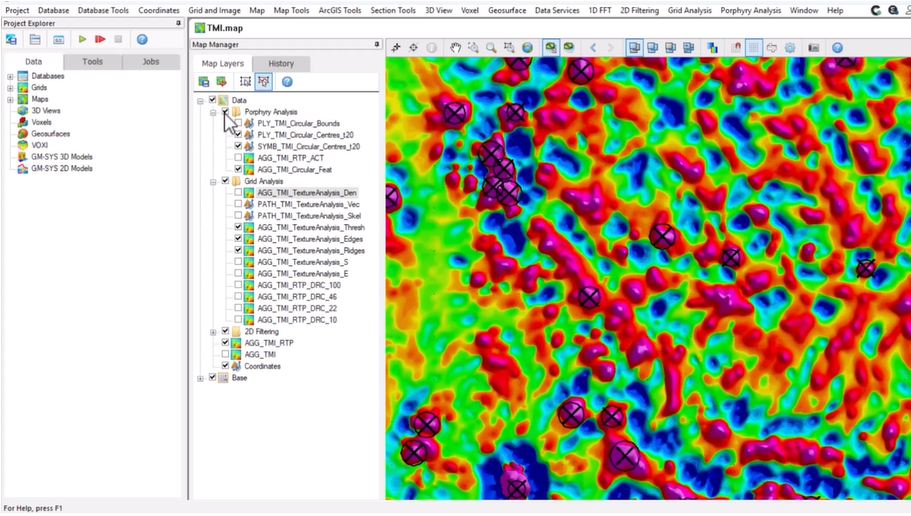Select the AGG_TMI_TextureAnalysis_Ridges layer row
The height and width of the screenshot is (516, 911).
pyautogui.click(x=311, y=250)
